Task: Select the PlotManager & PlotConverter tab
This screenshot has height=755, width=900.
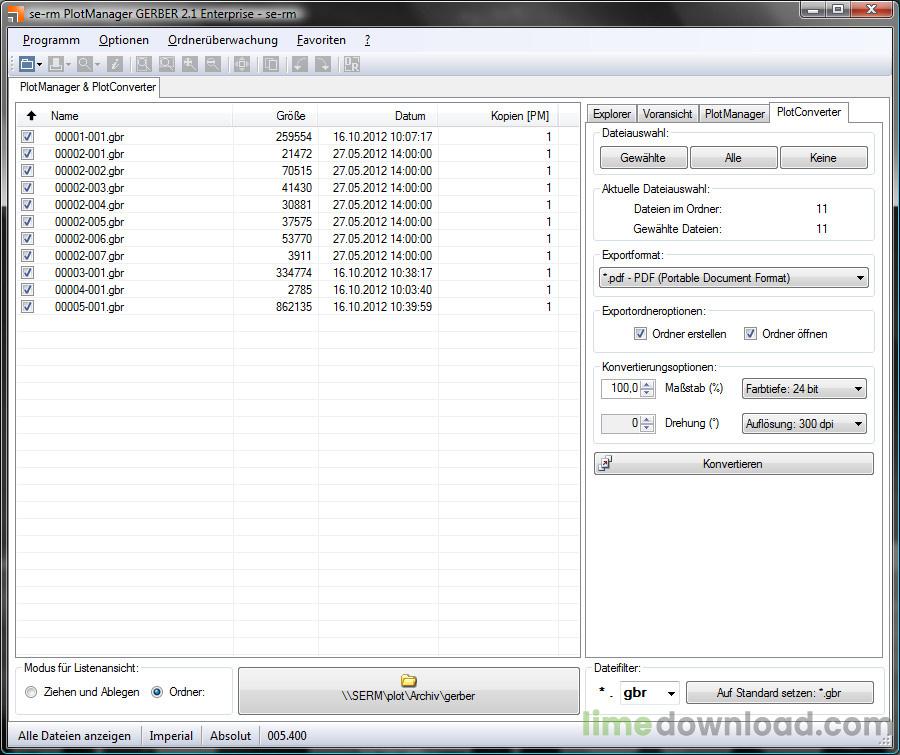Action: tap(88, 87)
